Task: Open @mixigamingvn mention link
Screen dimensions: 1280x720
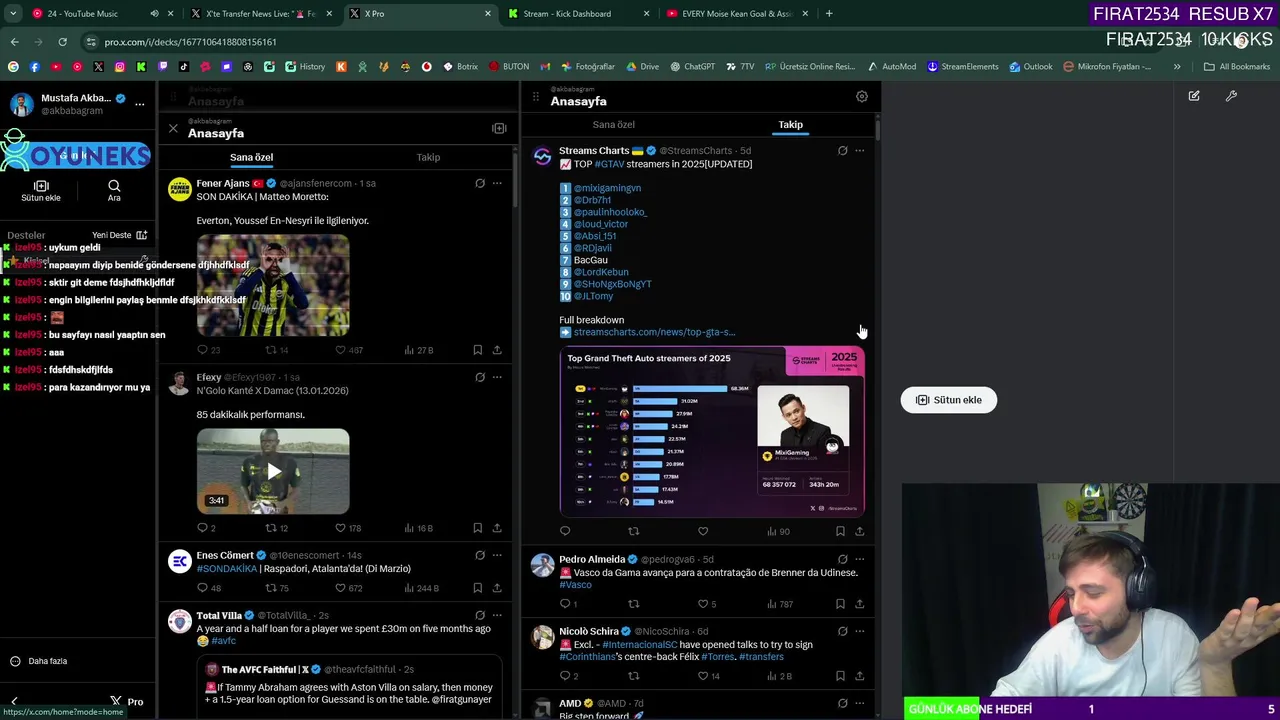Action: tap(607, 188)
